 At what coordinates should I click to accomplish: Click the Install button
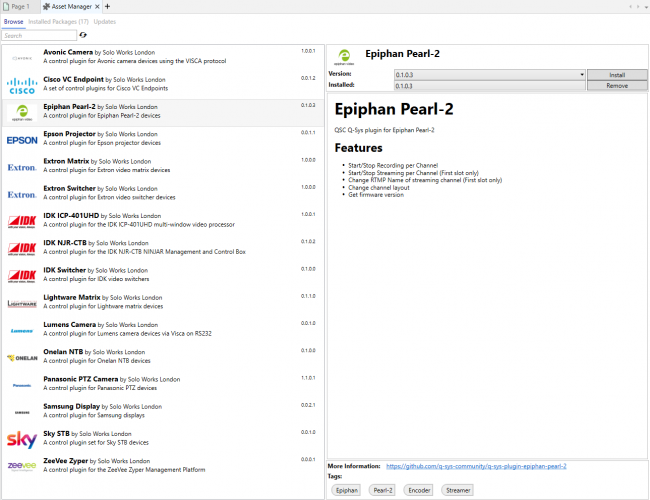click(x=617, y=75)
